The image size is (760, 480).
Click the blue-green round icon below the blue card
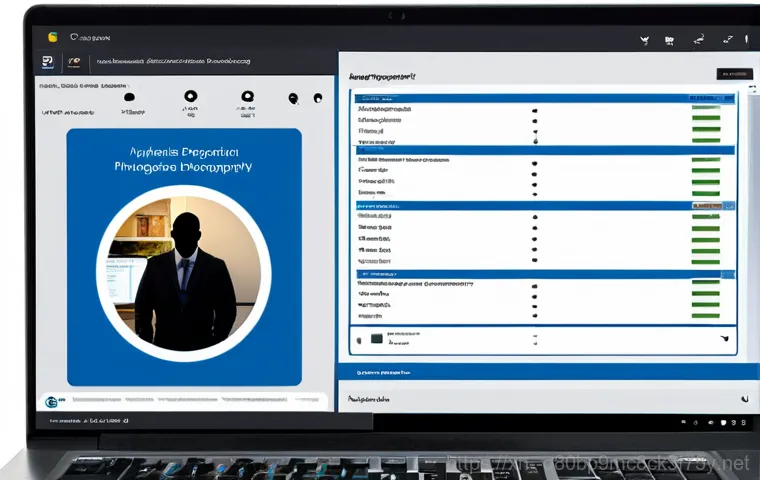click(x=51, y=401)
